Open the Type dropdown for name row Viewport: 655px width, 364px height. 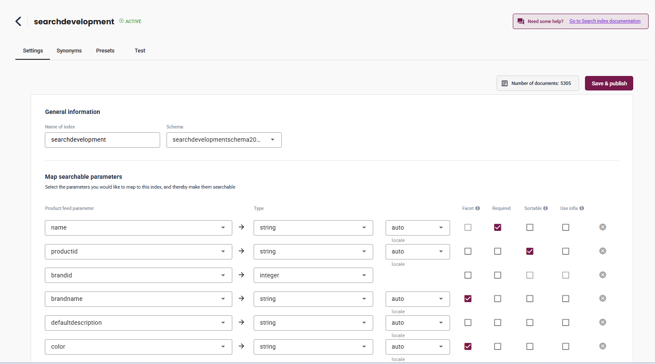pyautogui.click(x=313, y=228)
